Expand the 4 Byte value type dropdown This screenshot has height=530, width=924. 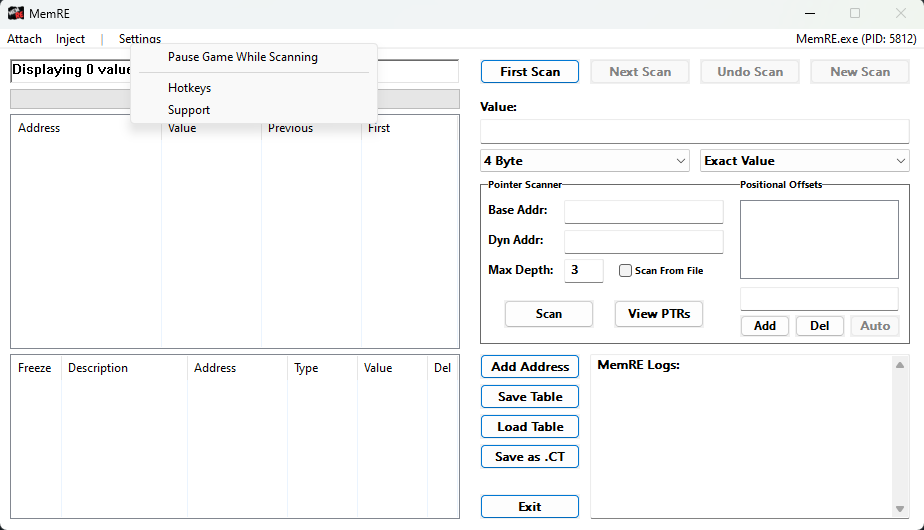(584, 161)
